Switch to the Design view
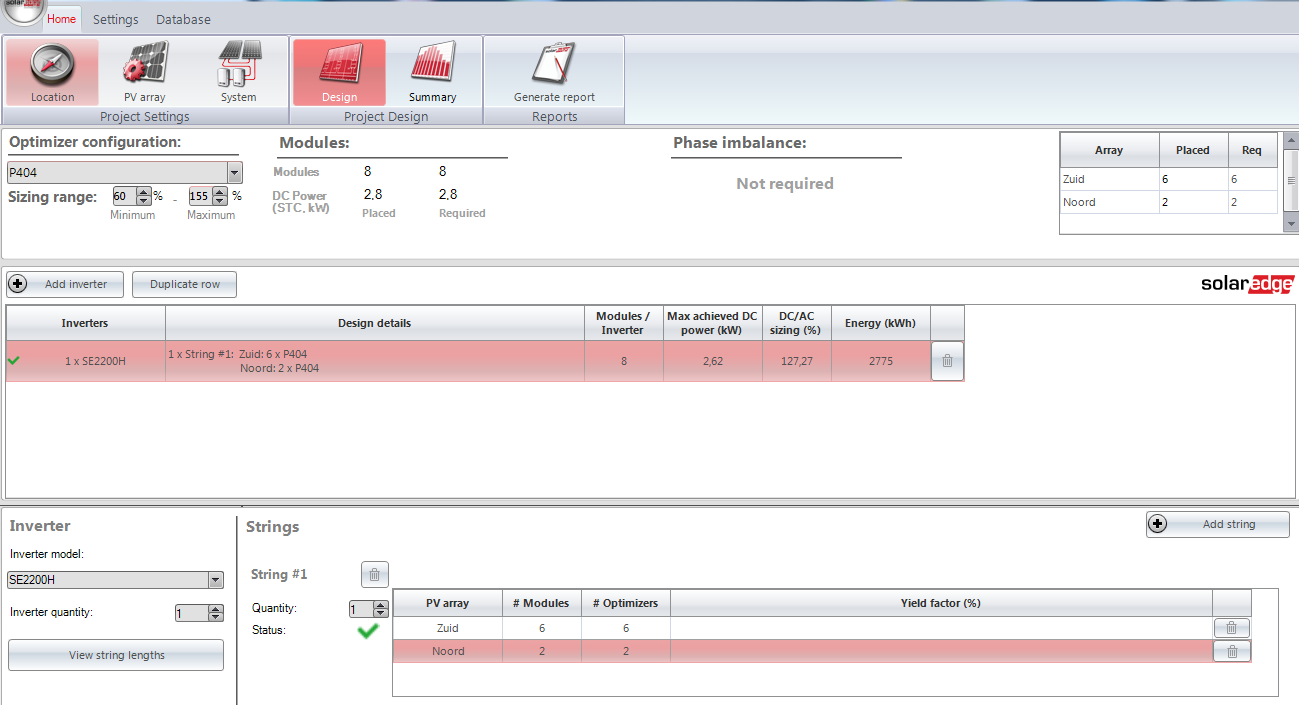1299x705 pixels. click(339, 73)
